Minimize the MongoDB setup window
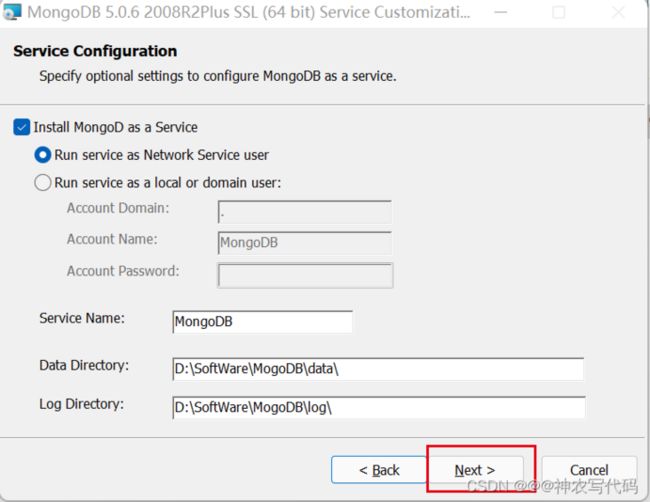The image size is (650, 502). point(501,12)
